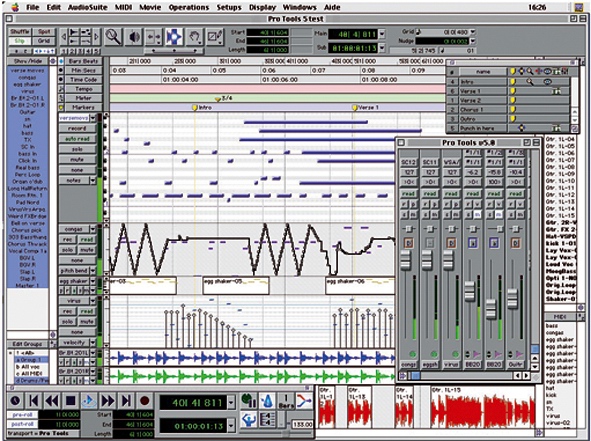Screen dimensions: 591x441
Task: Open transport main counter dropdown arrow
Action: coord(231,403)
